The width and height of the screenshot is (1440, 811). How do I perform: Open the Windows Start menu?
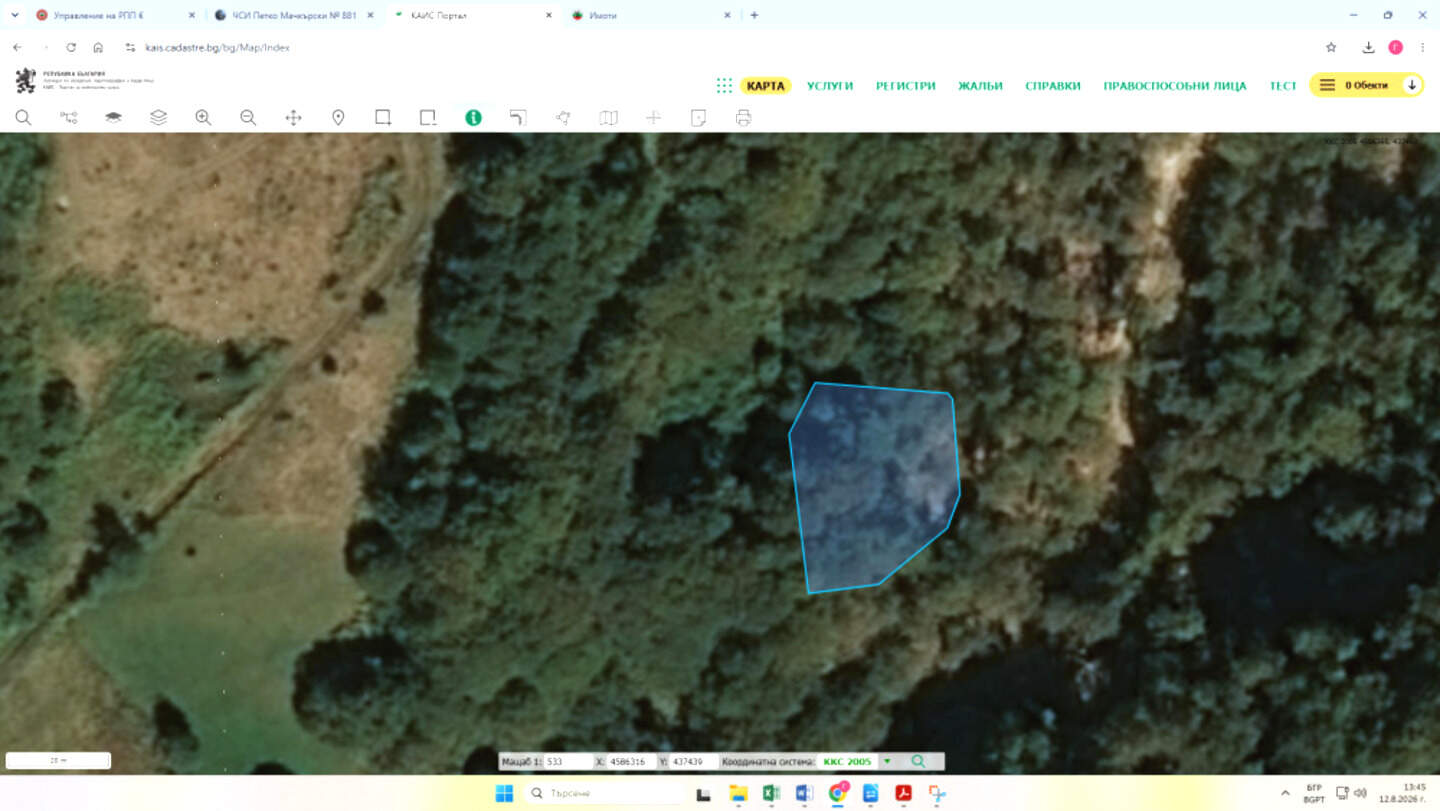[x=503, y=793]
